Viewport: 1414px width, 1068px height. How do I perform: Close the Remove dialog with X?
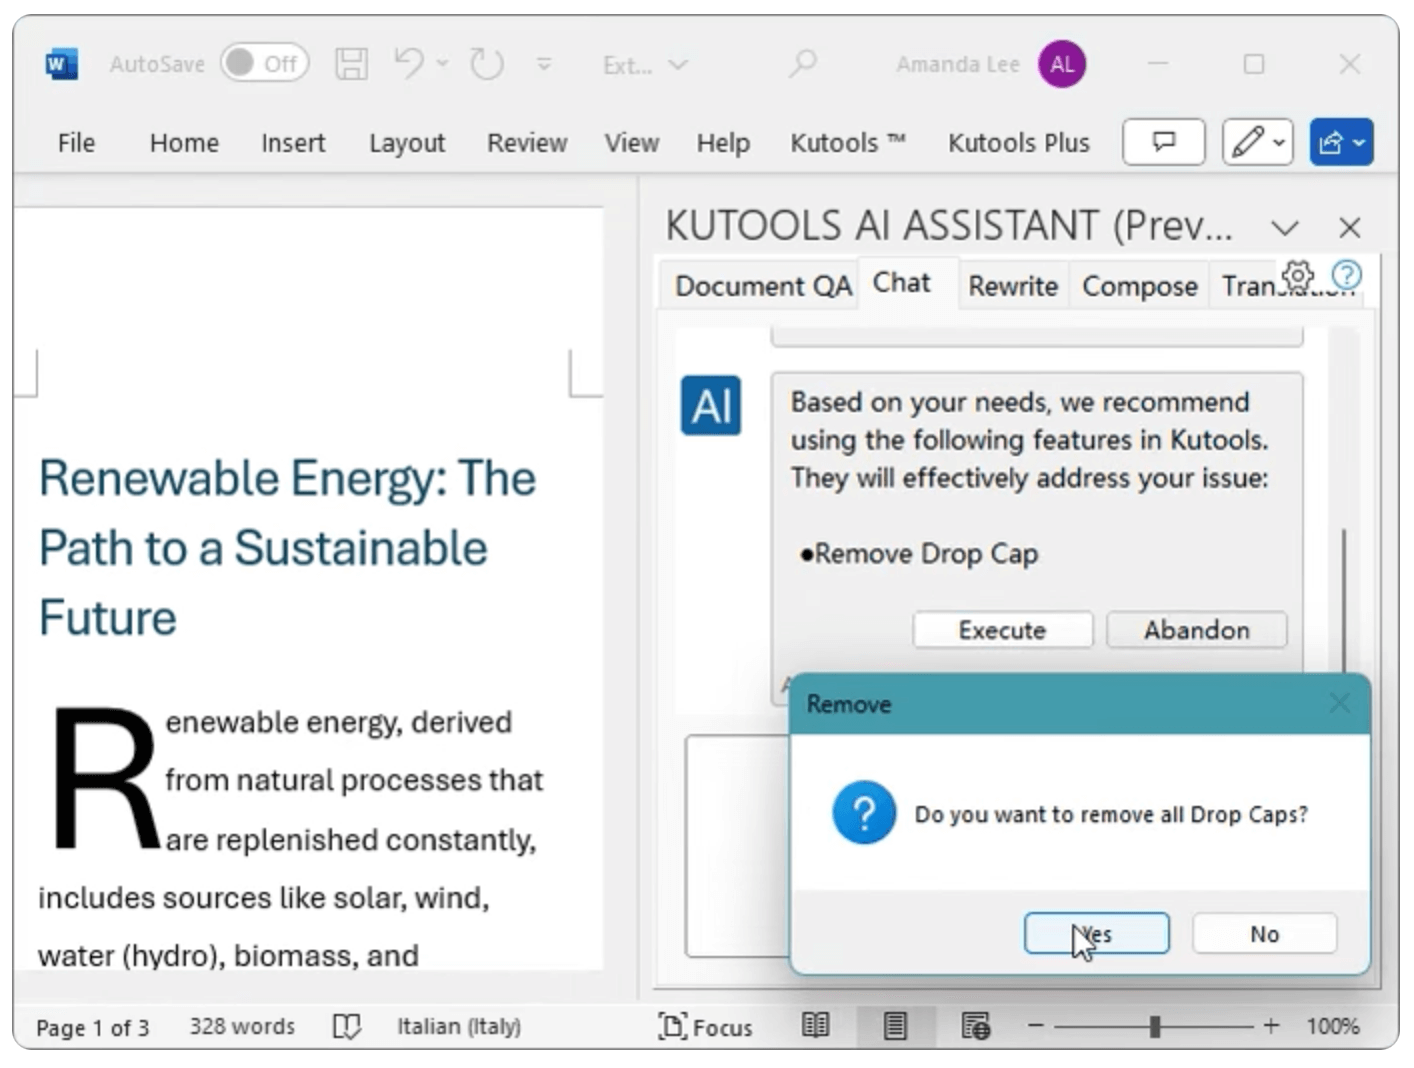click(1340, 704)
